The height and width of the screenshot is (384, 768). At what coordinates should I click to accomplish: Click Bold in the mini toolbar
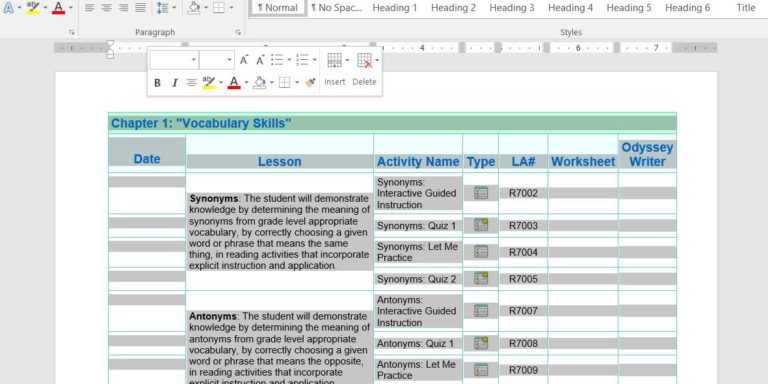(157, 83)
